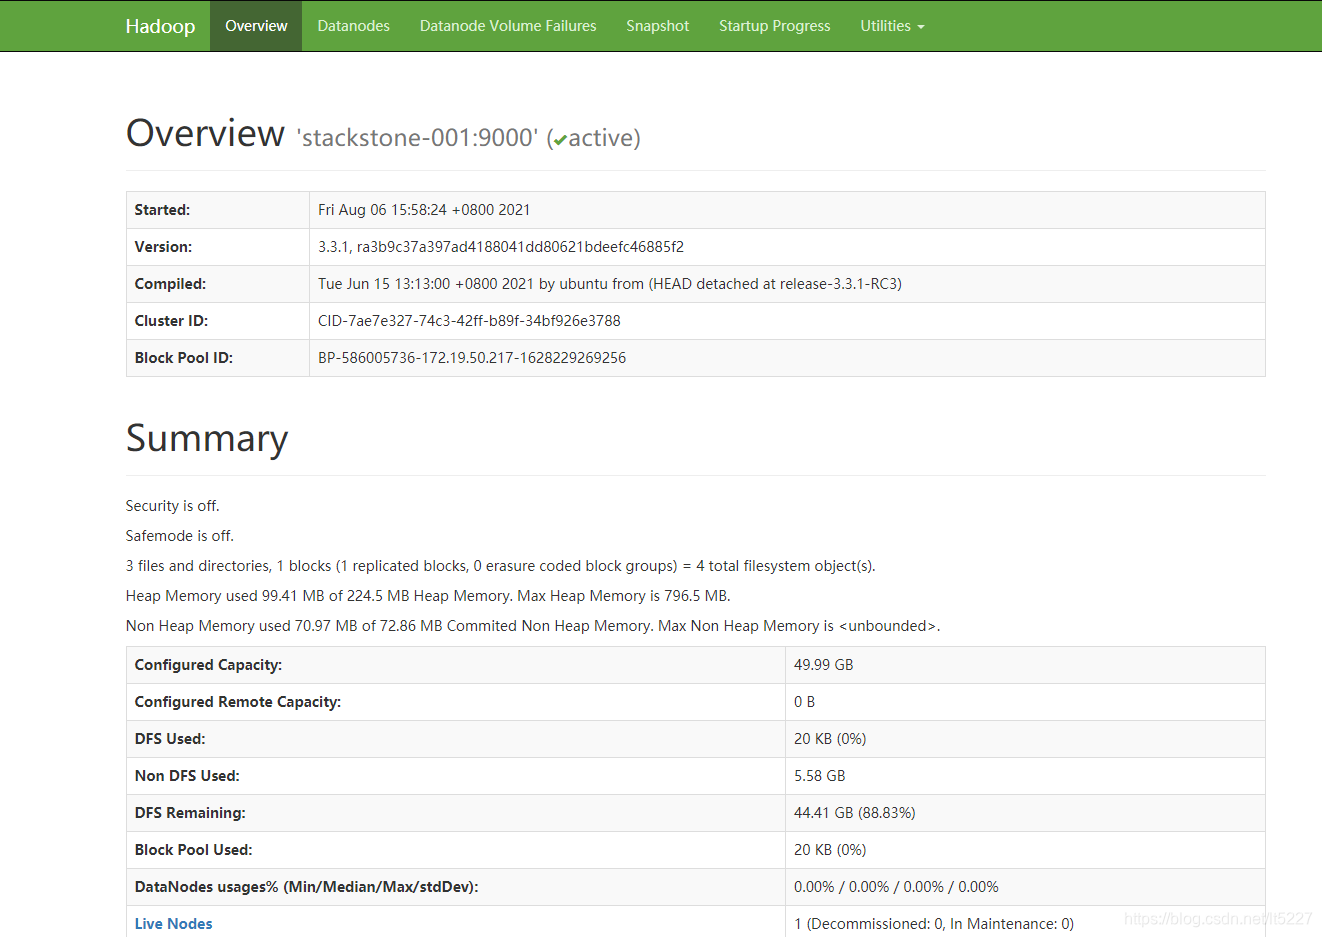Click the 'DFS Used:' label
Viewport: 1322px width, 937px height.
(170, 739)
